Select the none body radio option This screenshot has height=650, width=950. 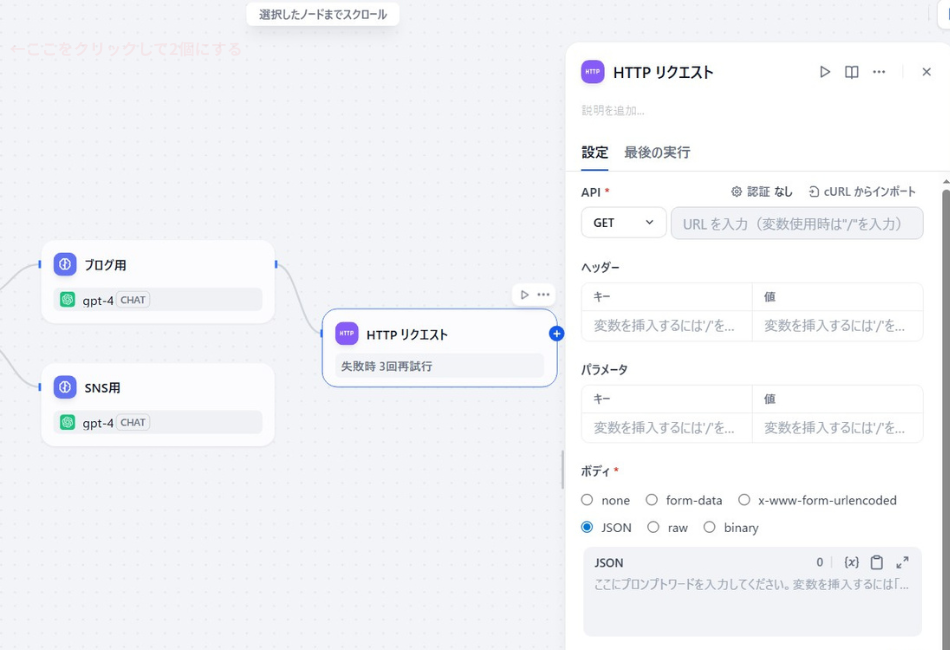(x=587, y=500)
